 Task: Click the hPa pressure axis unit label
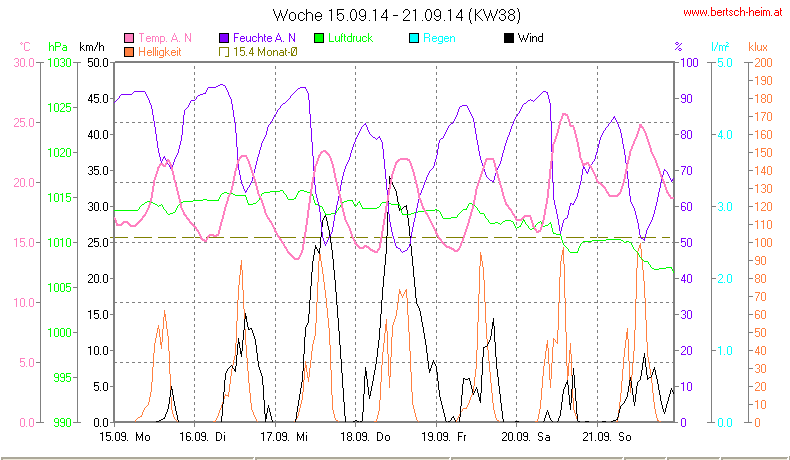pos(57,47)
